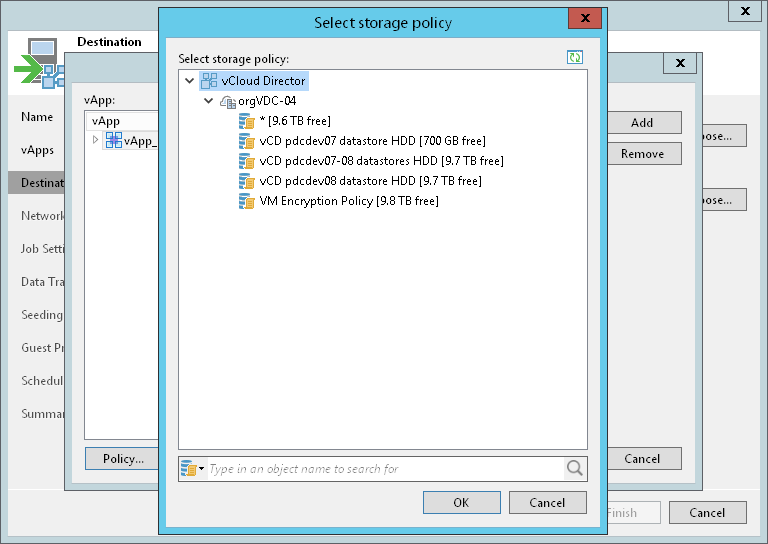Click the orgVDC-04 cloud icon
Image resolution: width=768 pixels, height=544 pixels.
click(227, 101)
